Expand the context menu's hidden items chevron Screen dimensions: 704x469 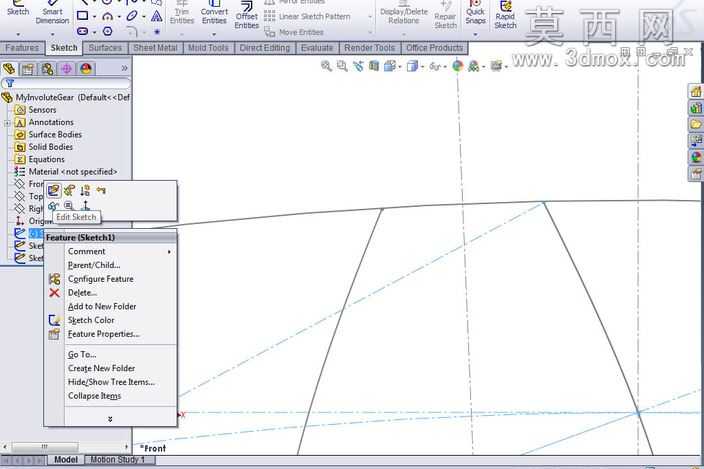coord(110,419)
